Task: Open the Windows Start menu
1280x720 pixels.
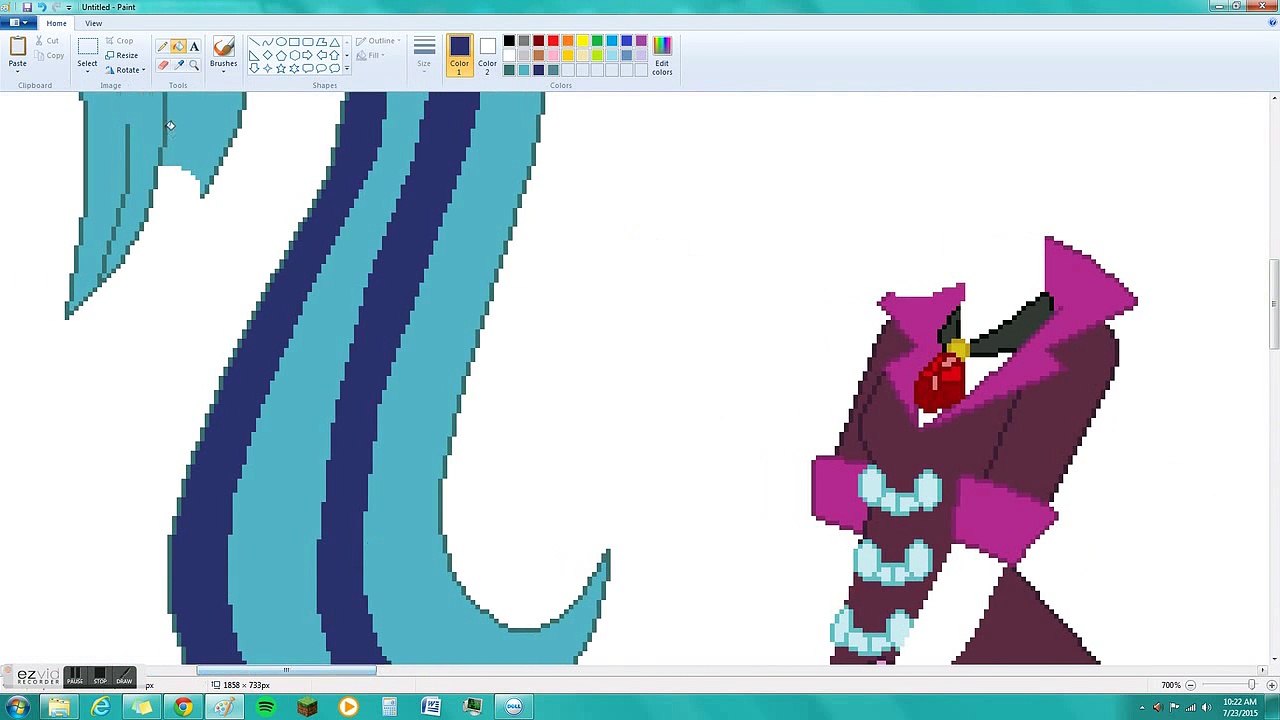Action: point(18,707)
